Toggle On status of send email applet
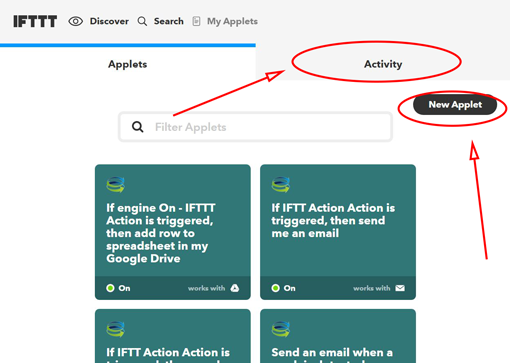The image size is (510, 363). coord(283,288)
